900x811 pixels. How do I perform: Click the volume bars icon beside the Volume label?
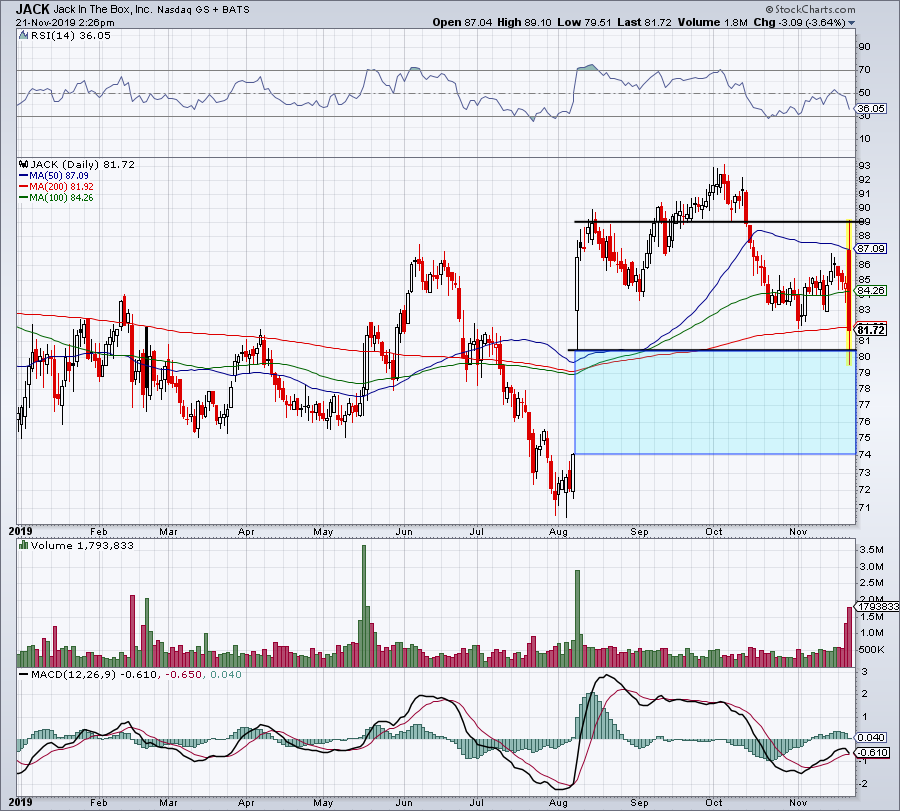coord(24,545)
